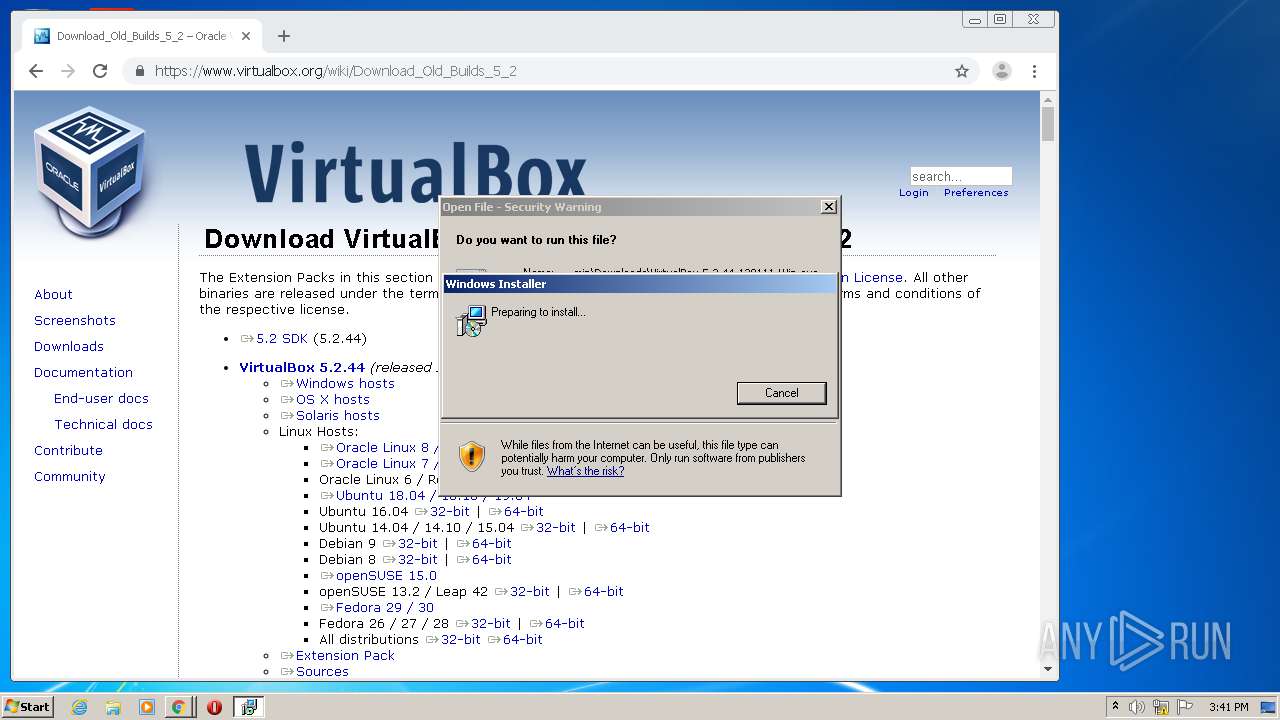The width and height of the screenshot is (1280, 720).
Task: Click the Extension Pack link
Action: [338, 655]
